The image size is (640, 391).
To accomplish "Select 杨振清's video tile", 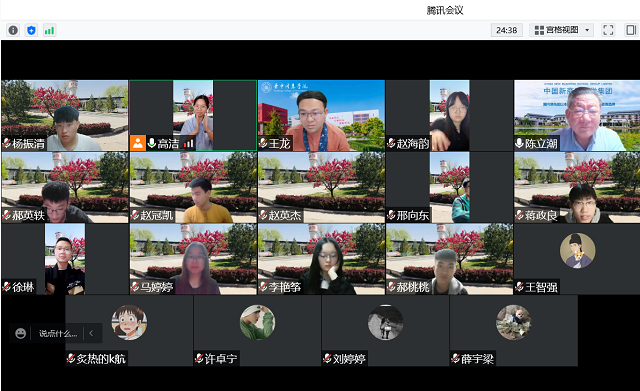I will coord(65,116).
